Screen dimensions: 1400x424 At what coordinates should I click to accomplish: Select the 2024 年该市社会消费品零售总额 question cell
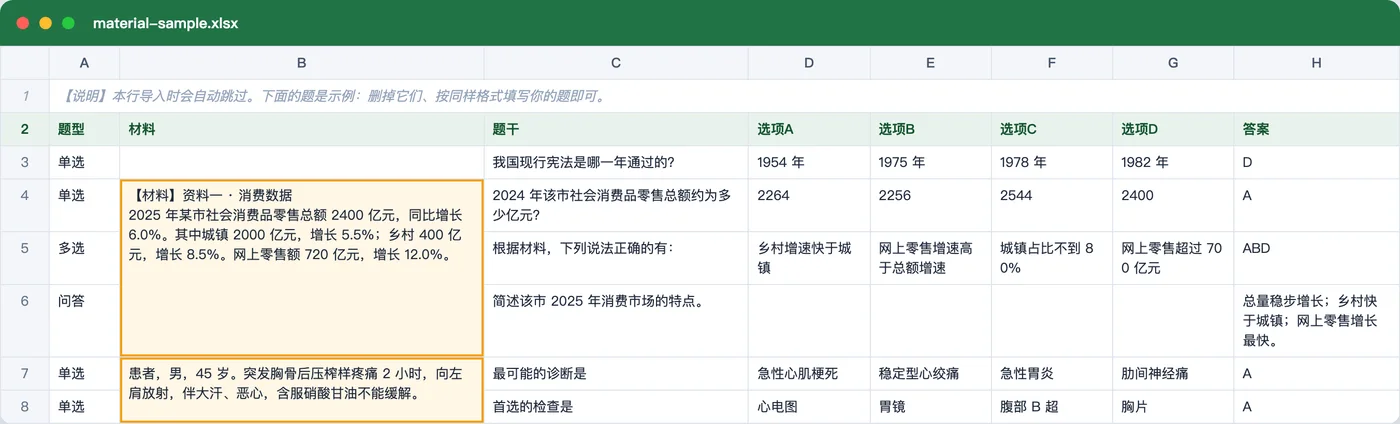pos(616,205)
